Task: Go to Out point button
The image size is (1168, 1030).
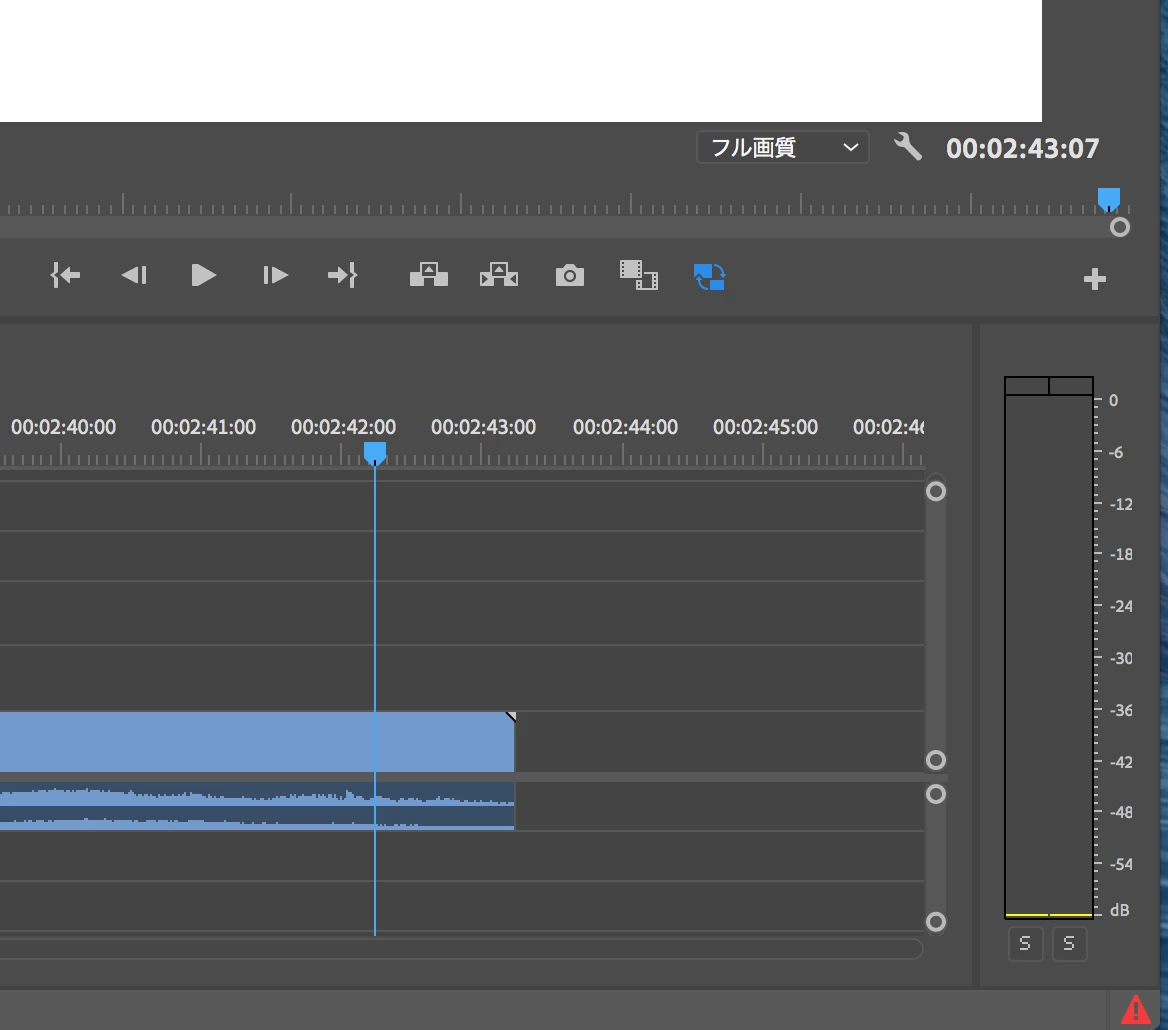Action: click(x=343, y=276)
